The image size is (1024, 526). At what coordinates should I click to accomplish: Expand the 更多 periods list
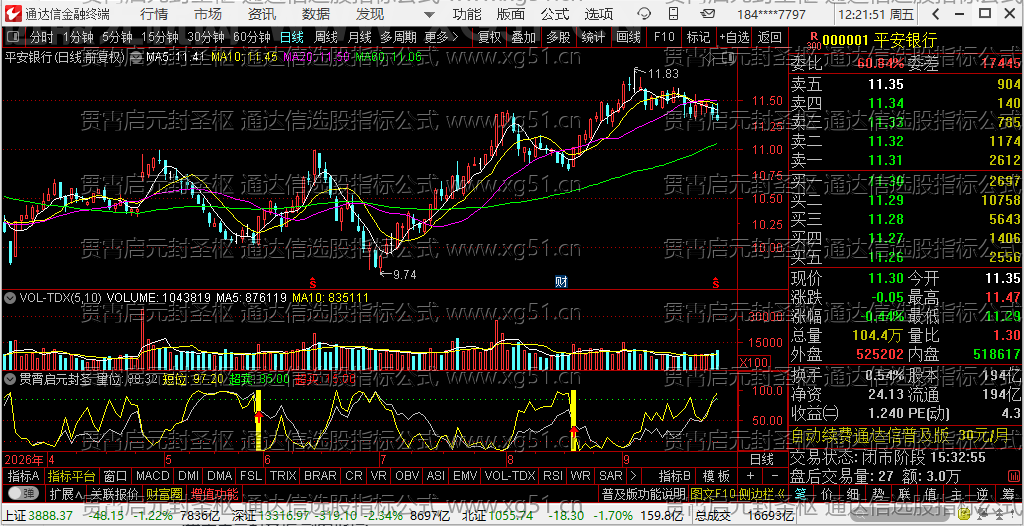click(441, 38)
